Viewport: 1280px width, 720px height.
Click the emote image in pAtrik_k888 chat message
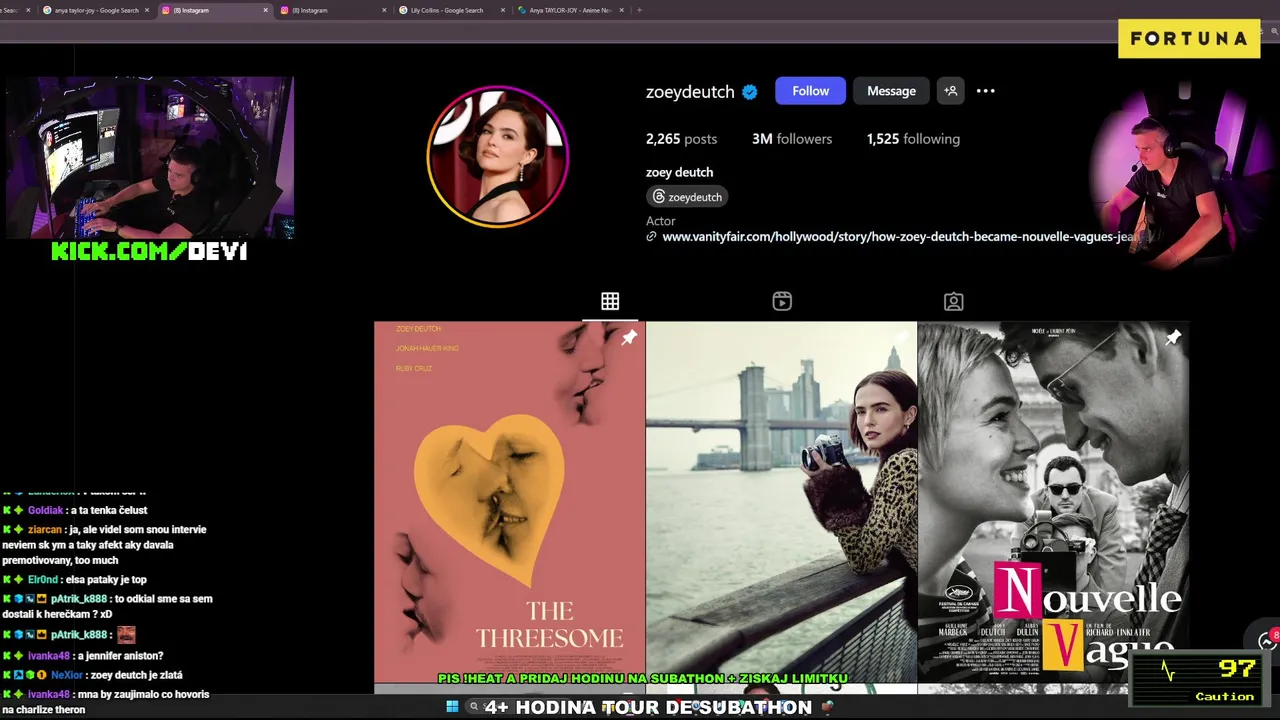125,635
